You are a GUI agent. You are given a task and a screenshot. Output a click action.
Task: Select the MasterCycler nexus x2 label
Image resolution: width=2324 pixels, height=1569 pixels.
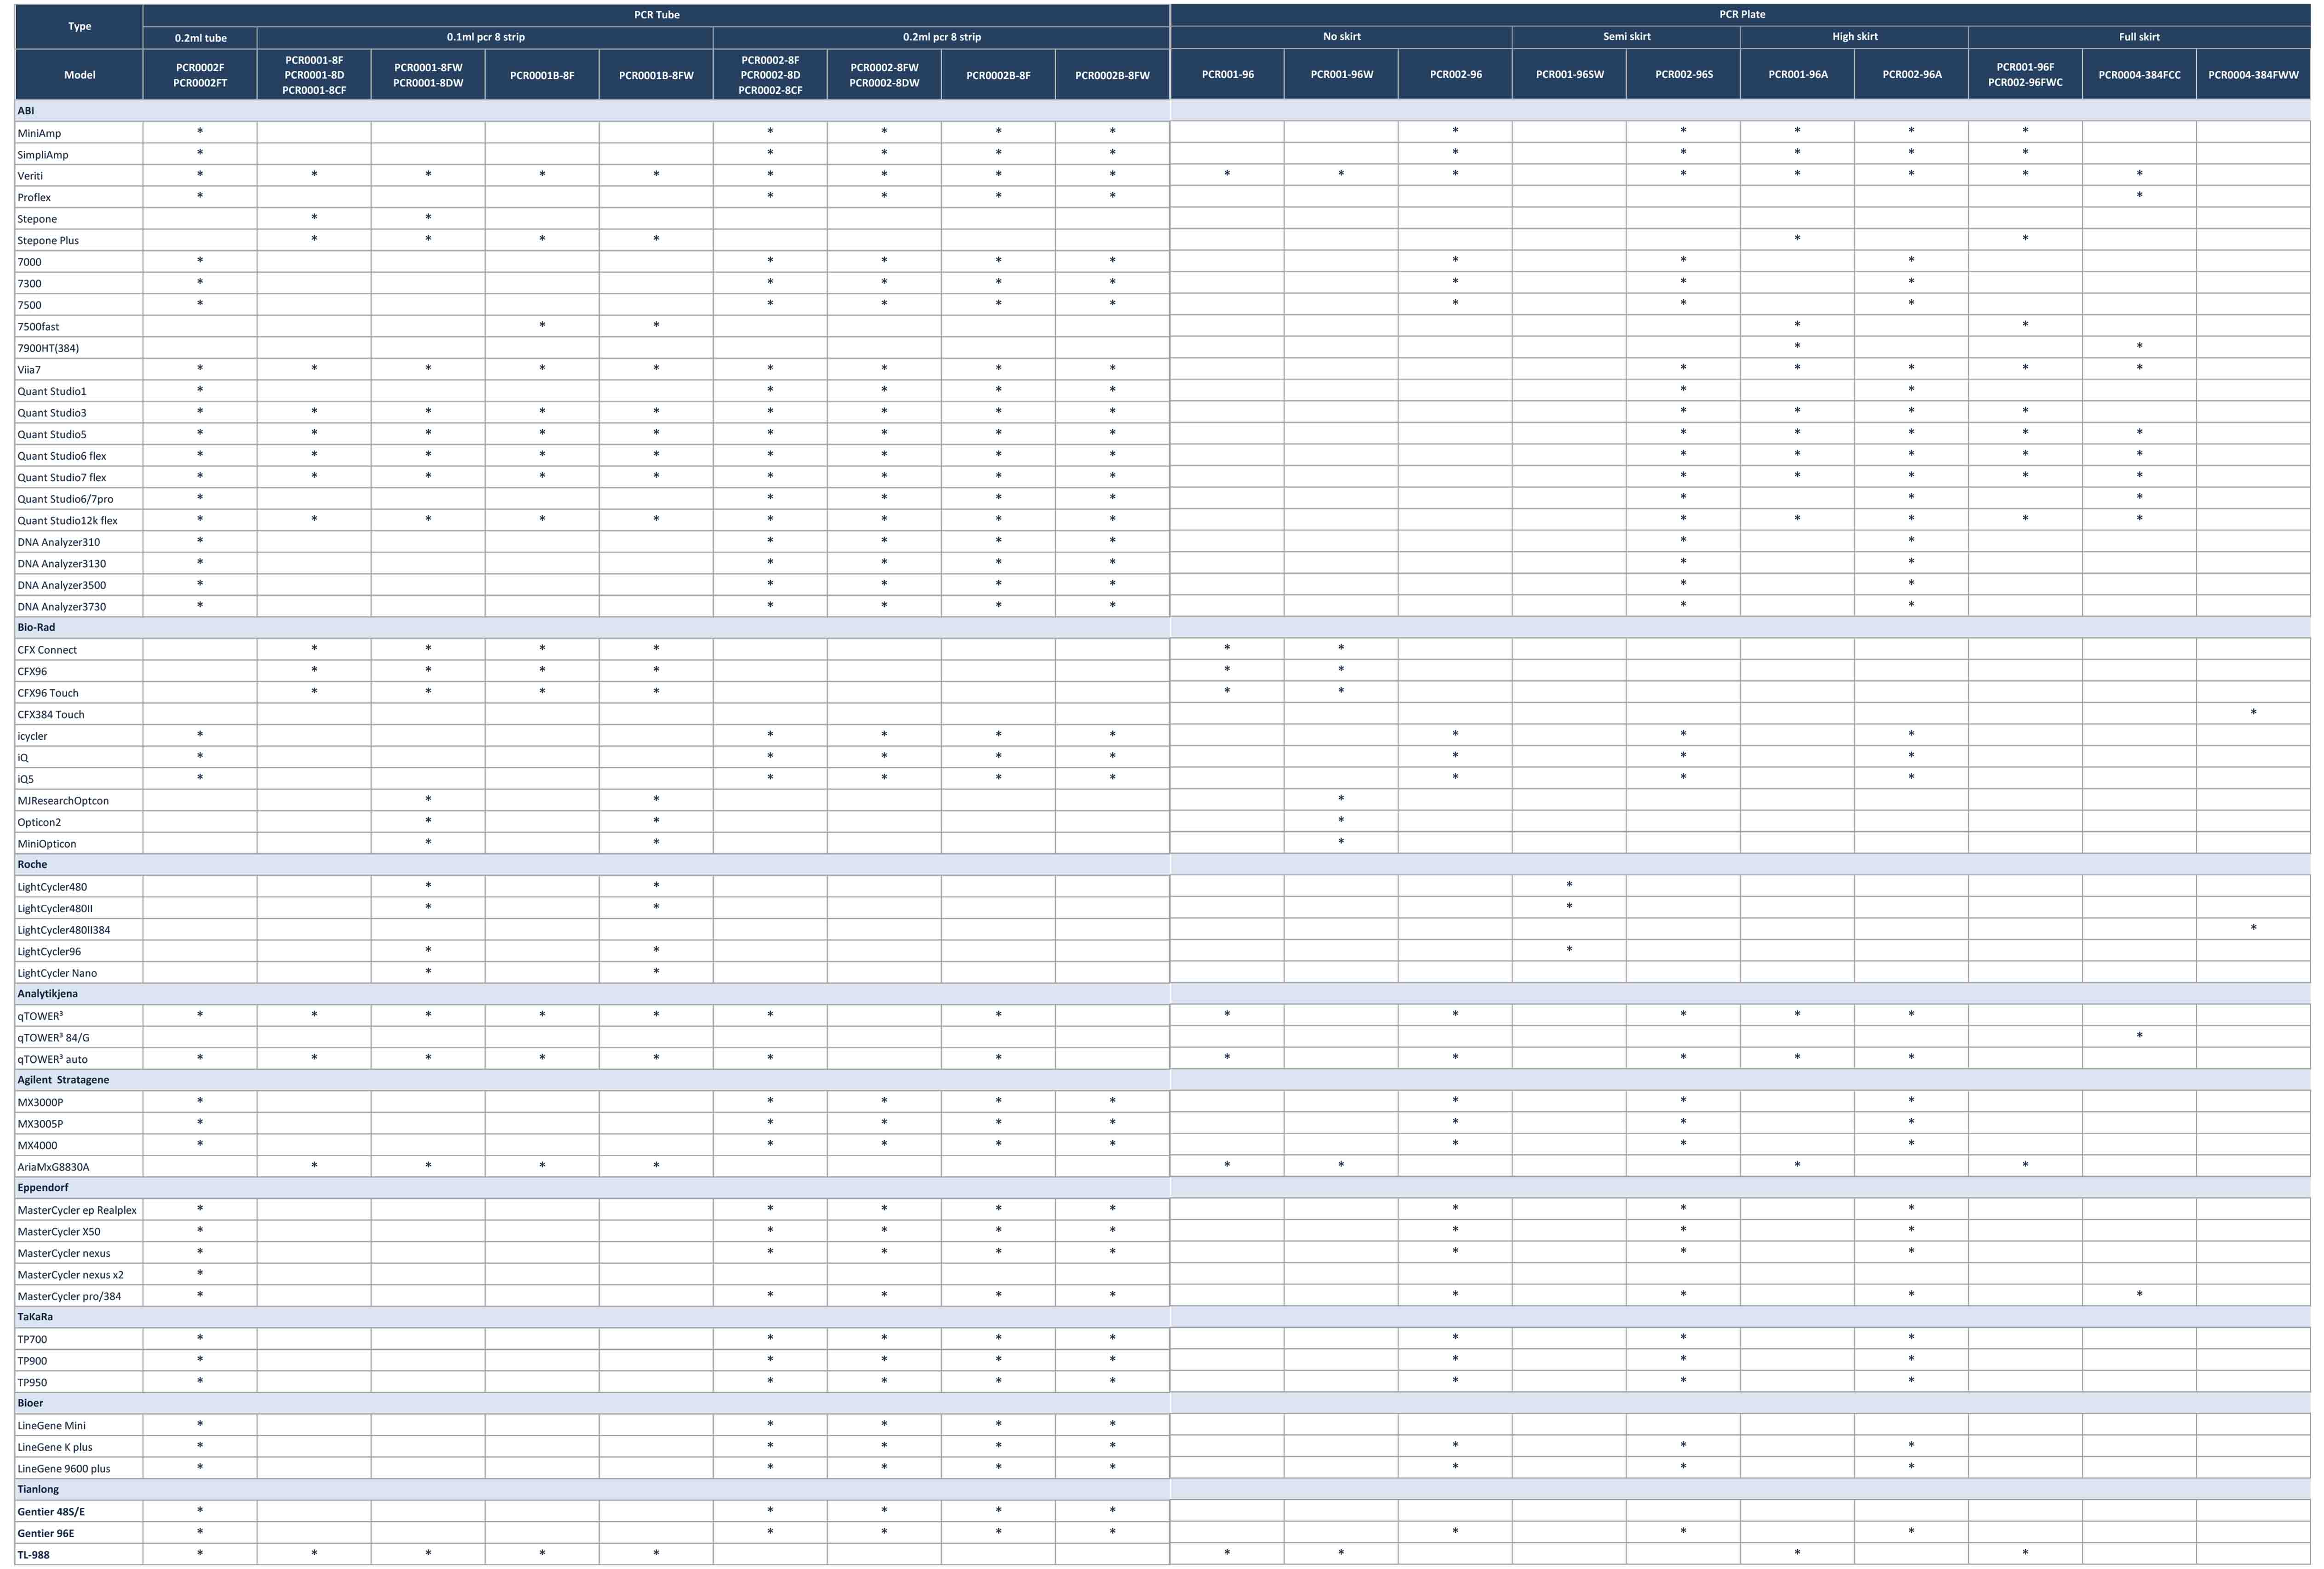coord(71,1275)
